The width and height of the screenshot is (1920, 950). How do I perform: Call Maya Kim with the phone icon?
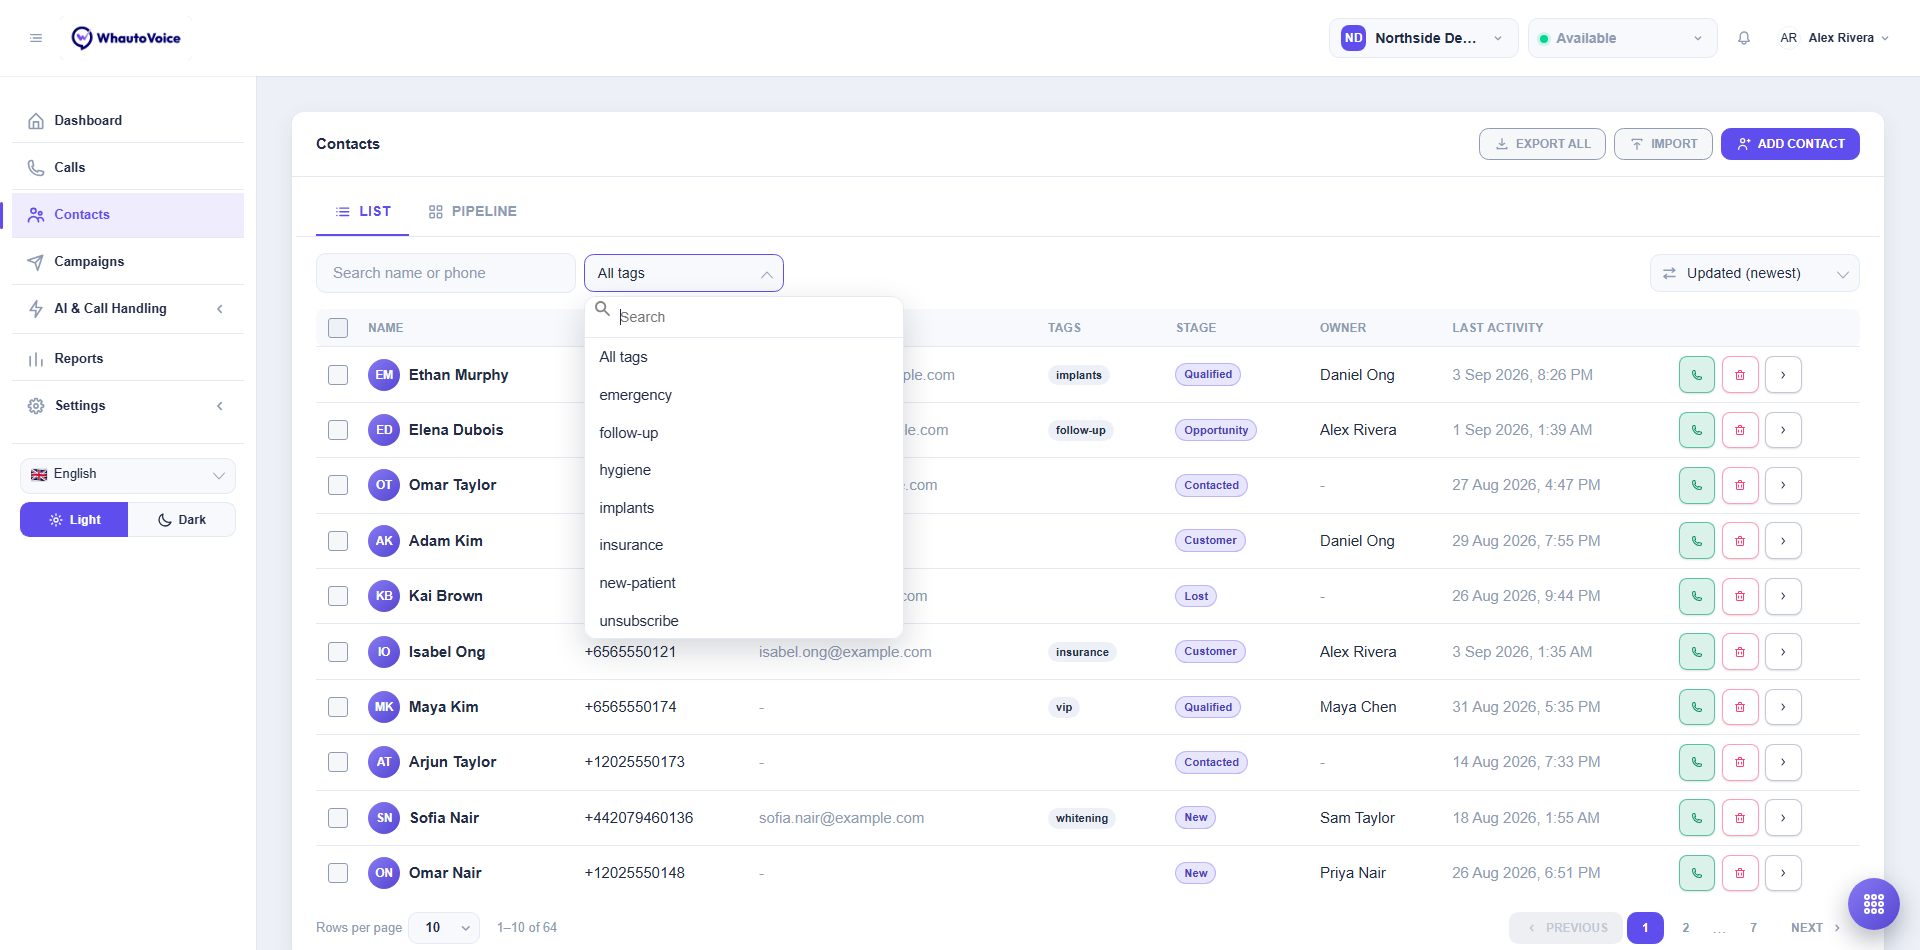coord(1697,707)
